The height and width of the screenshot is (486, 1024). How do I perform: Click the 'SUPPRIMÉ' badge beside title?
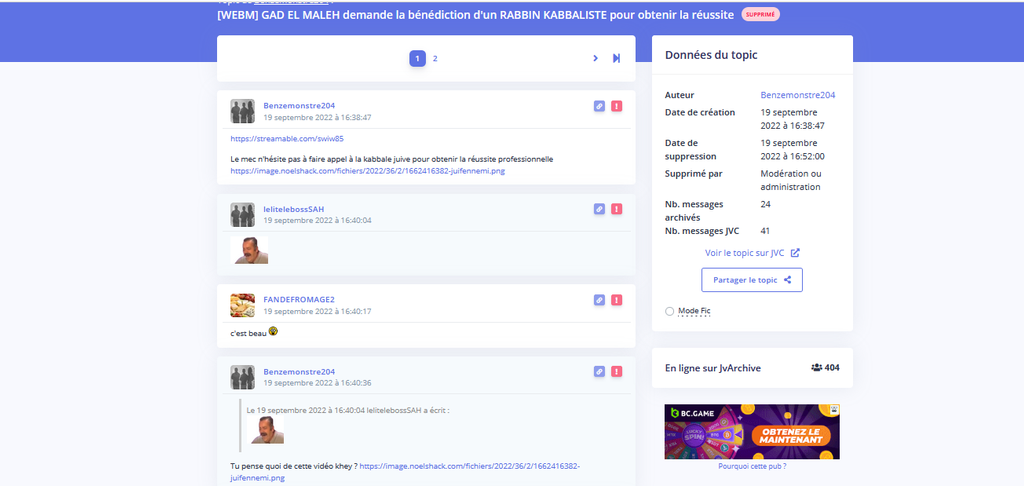point(760,14)
